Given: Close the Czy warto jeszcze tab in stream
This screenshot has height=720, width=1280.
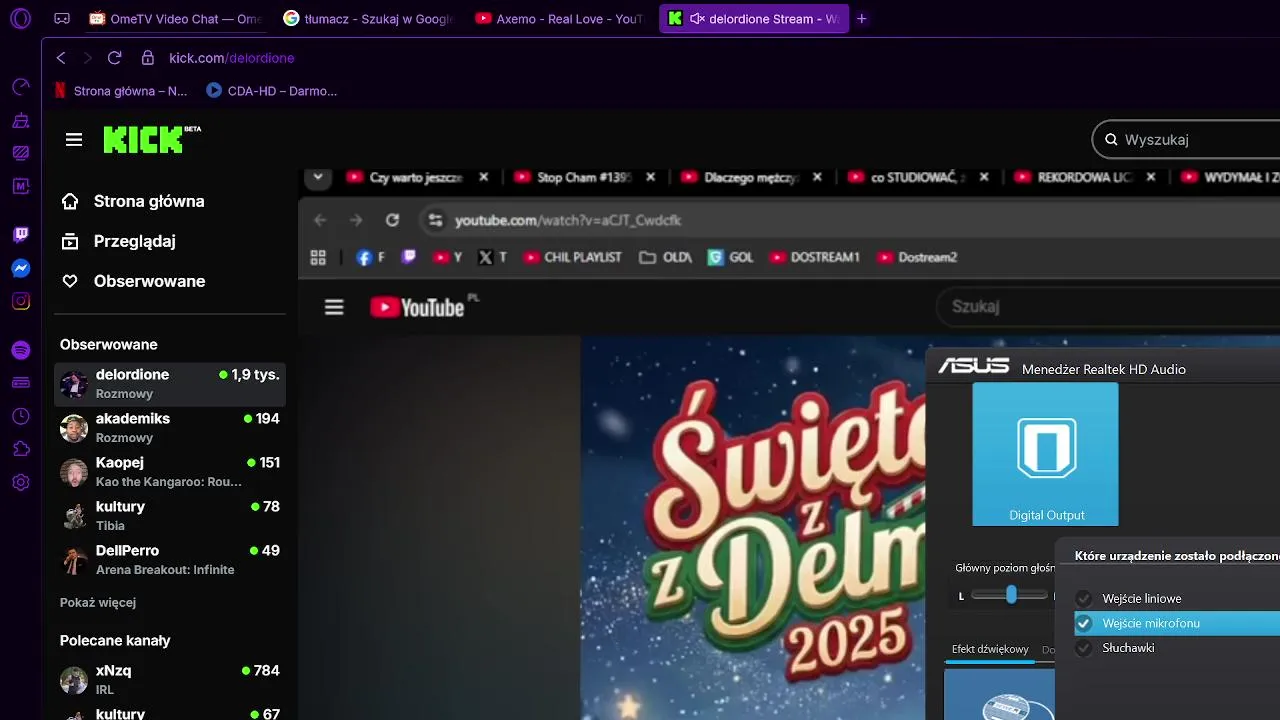Looking at the screenshot, I should pyautogui.click(x=484, y=177).
